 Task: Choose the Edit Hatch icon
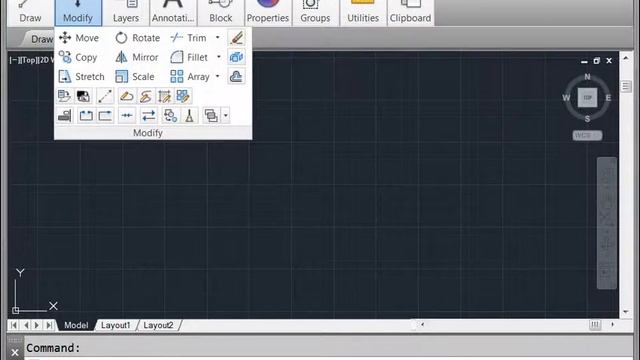164,96
